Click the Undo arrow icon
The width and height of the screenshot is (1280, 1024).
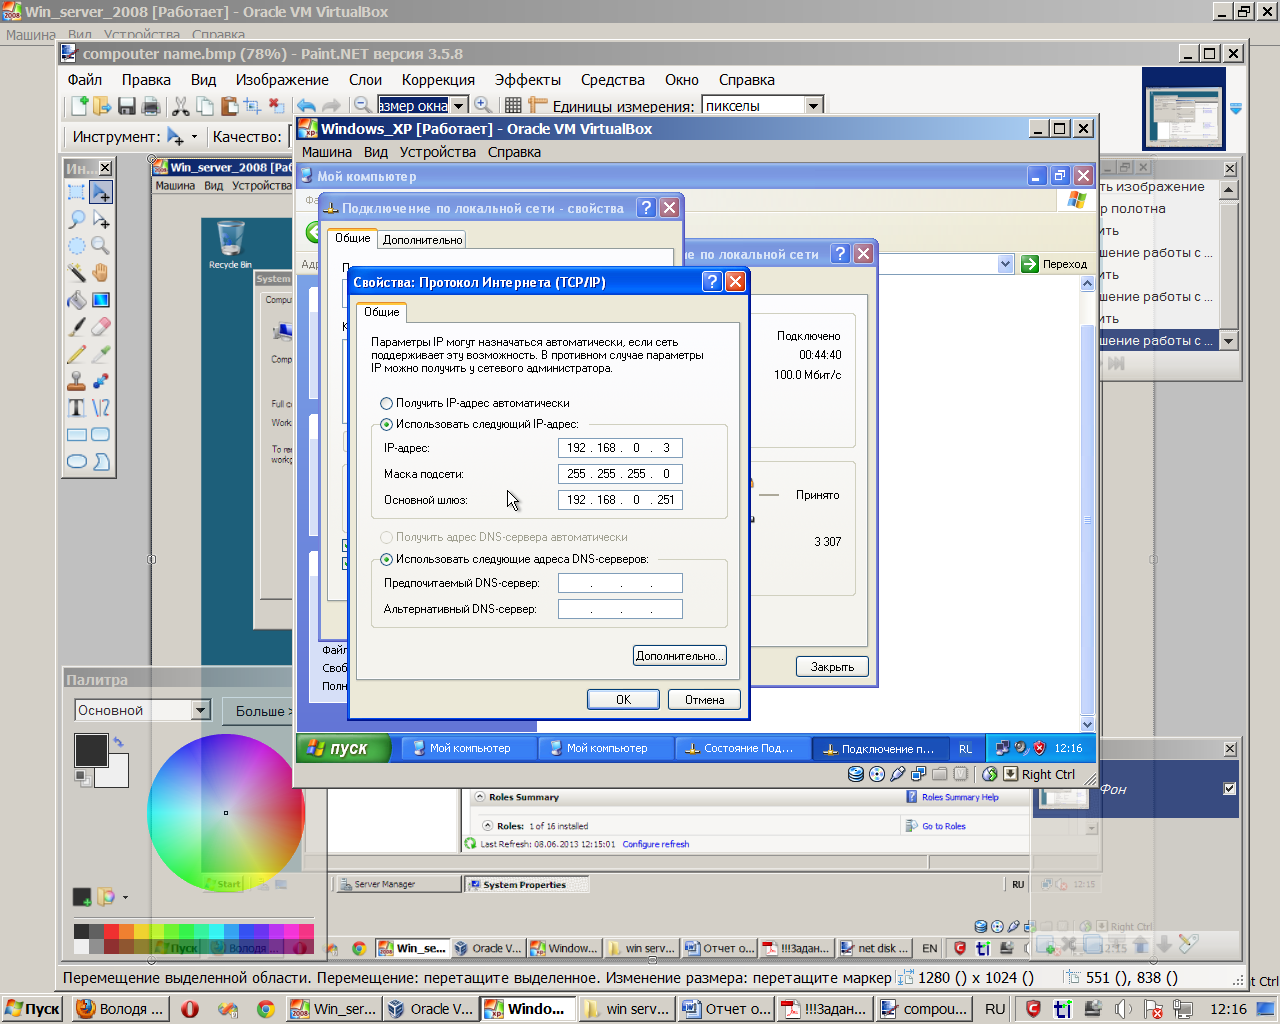[x=307, y=105]
